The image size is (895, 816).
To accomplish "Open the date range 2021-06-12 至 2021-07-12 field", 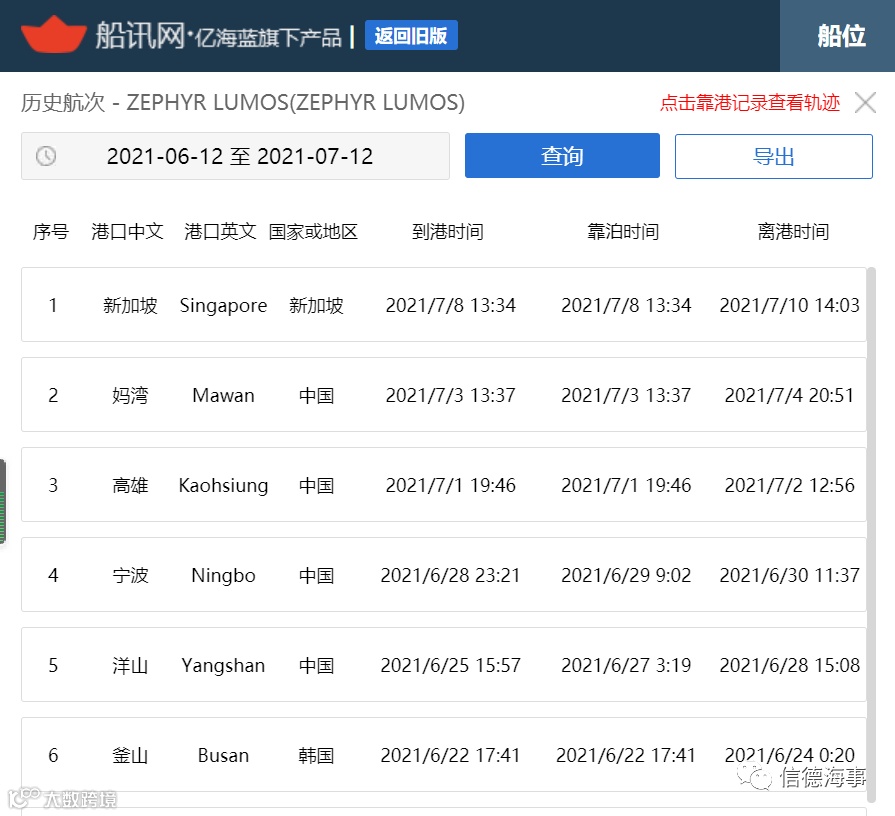I will point(235,156).
